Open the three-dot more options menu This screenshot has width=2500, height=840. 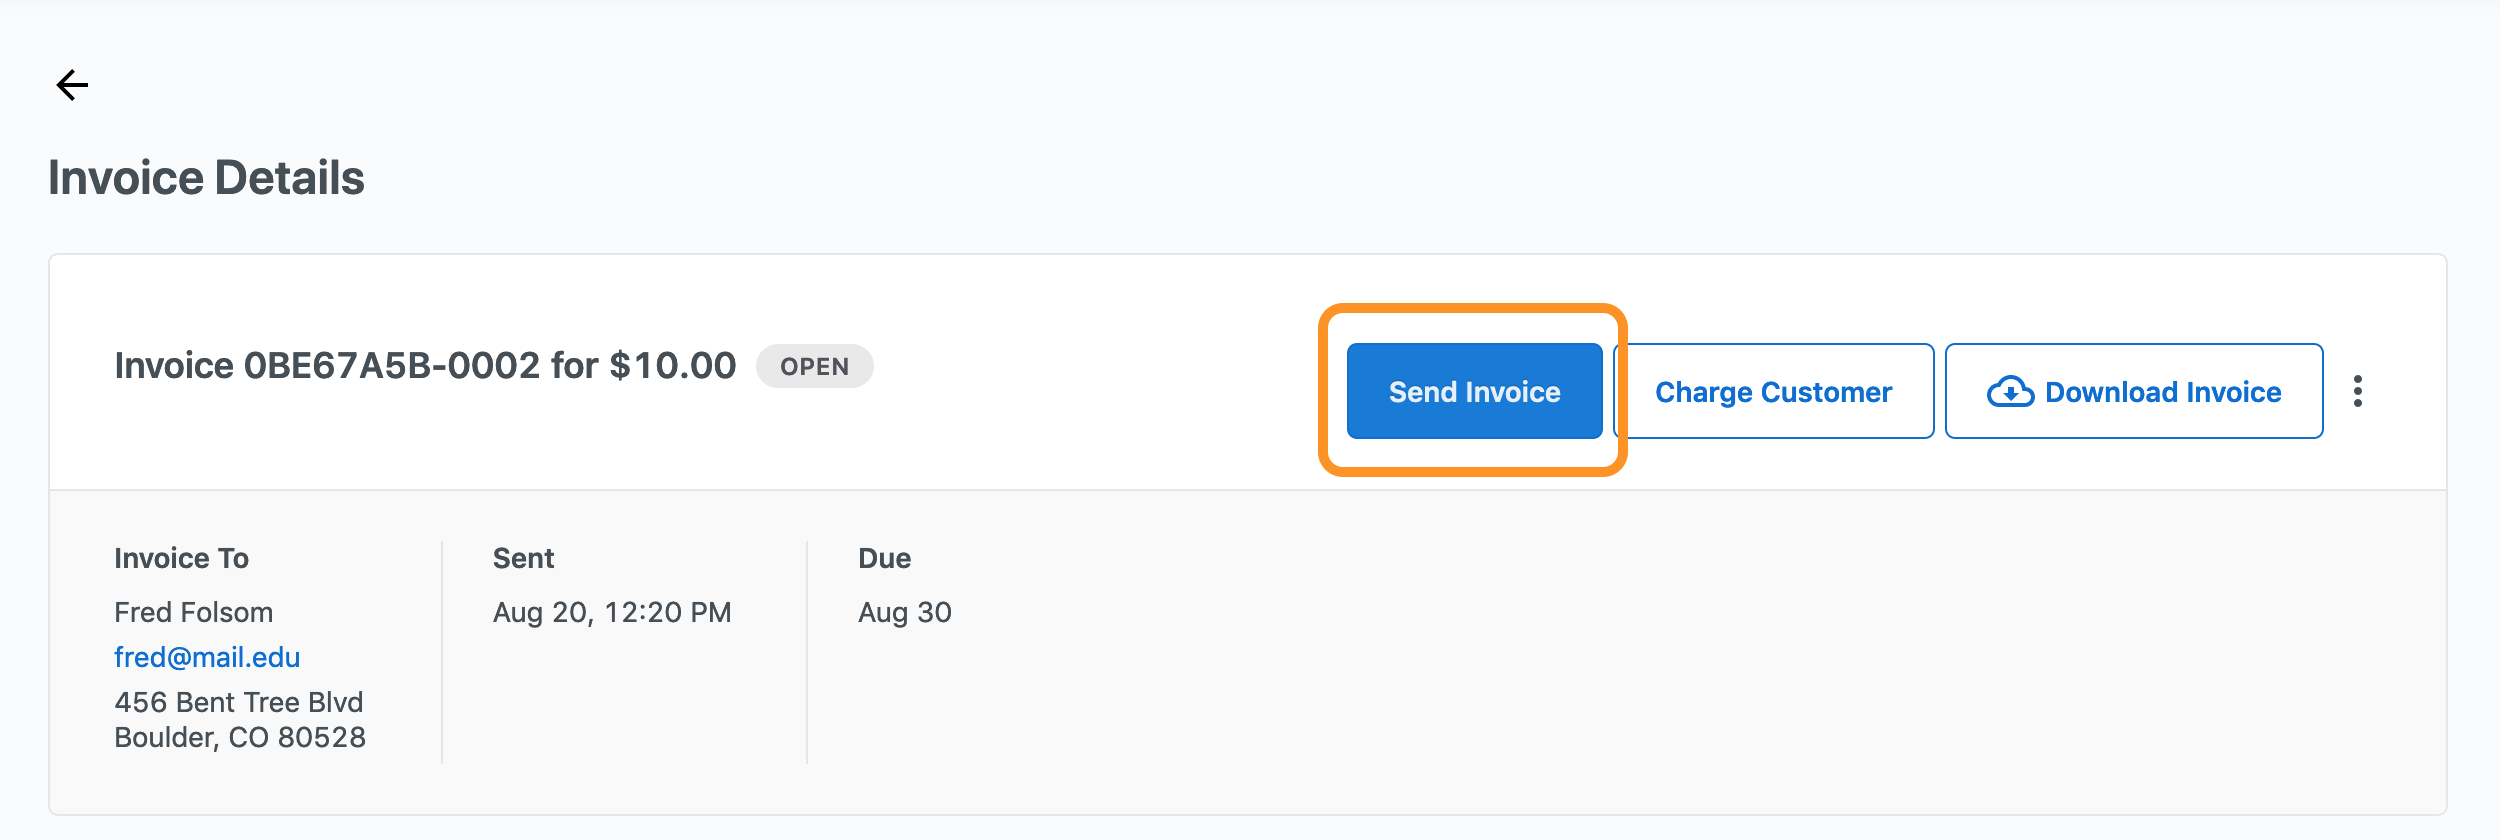tap(2357, 391)
